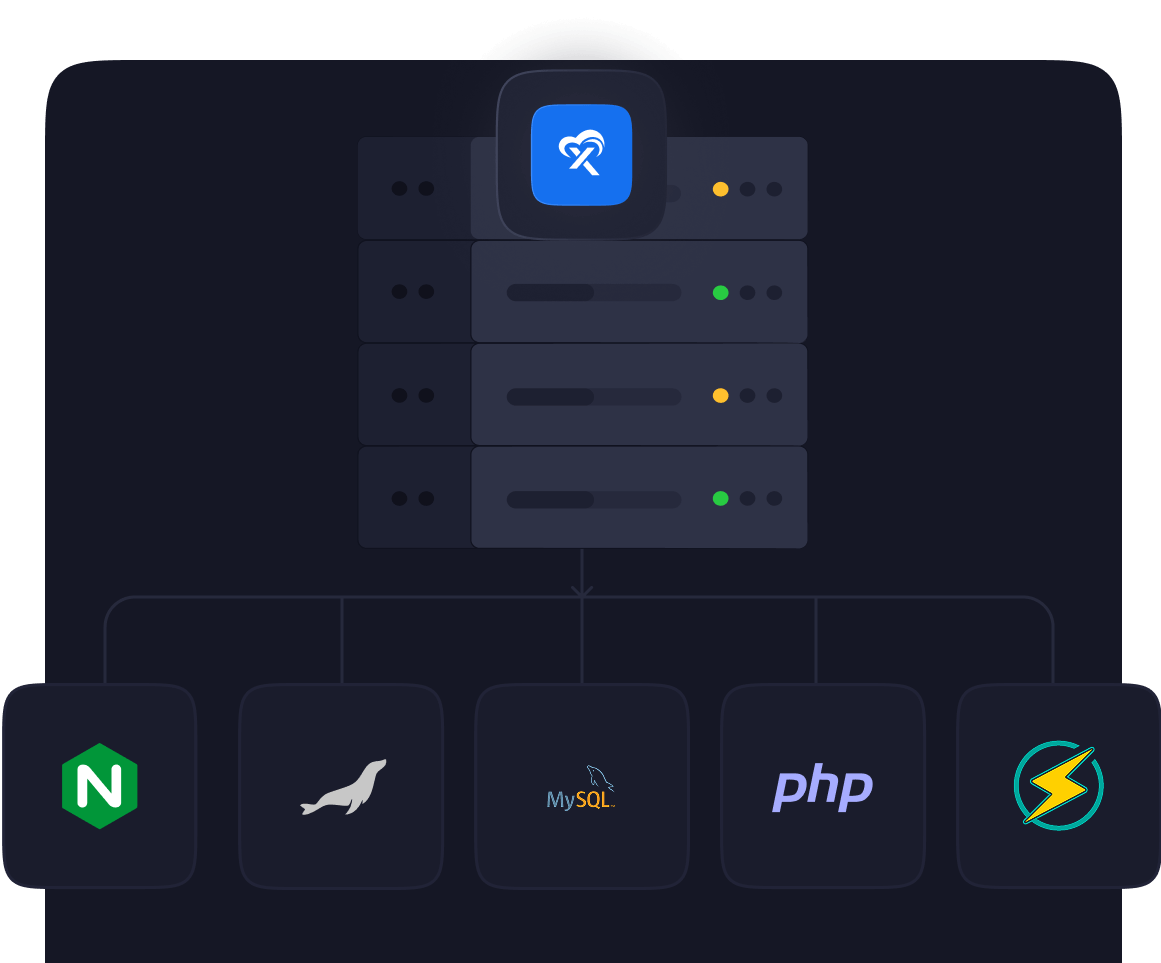
Task: Click the down arrow below the server stack
Action: click(x=582, y=590)
